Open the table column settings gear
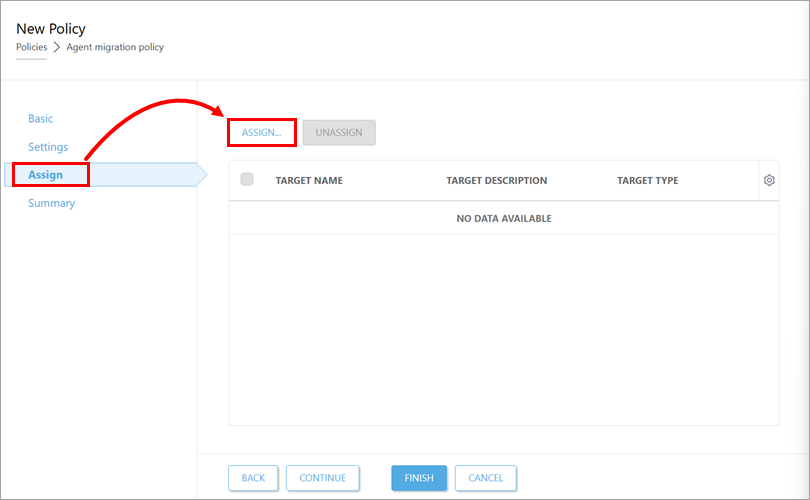This screenshot has height=500, width=810. coord(769,180)
